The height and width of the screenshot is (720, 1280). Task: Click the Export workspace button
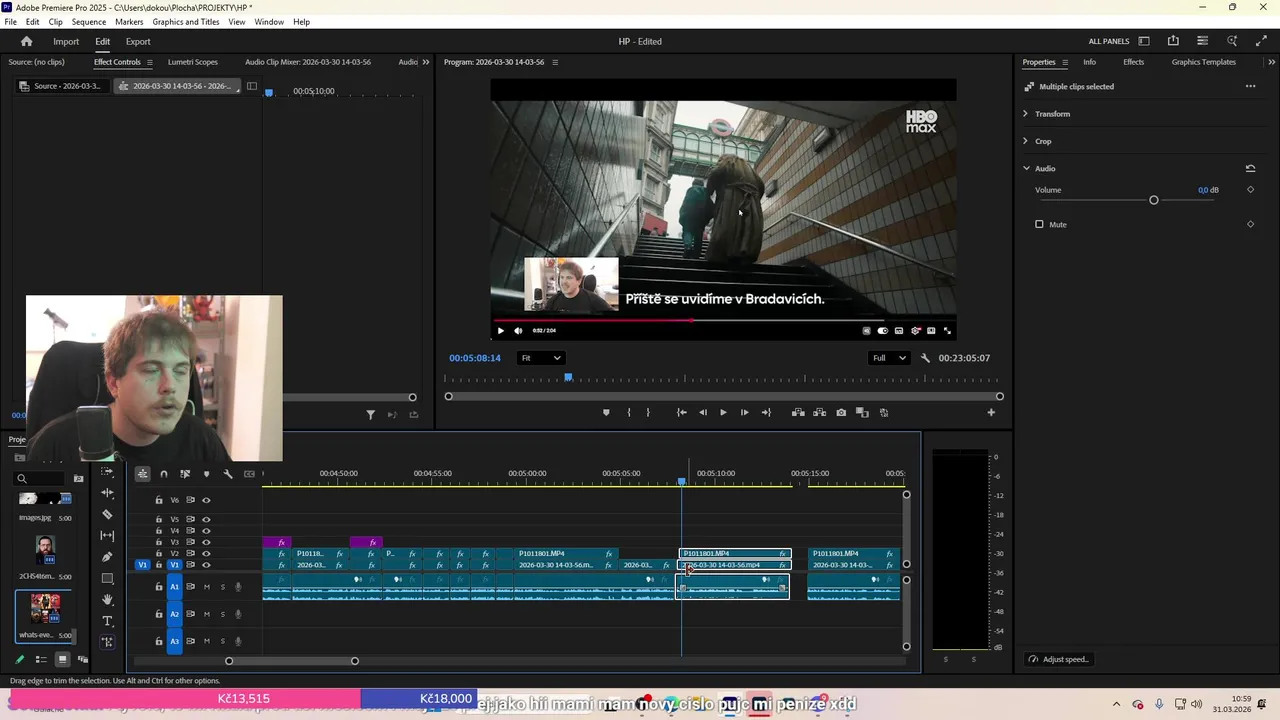coord(138,41)
